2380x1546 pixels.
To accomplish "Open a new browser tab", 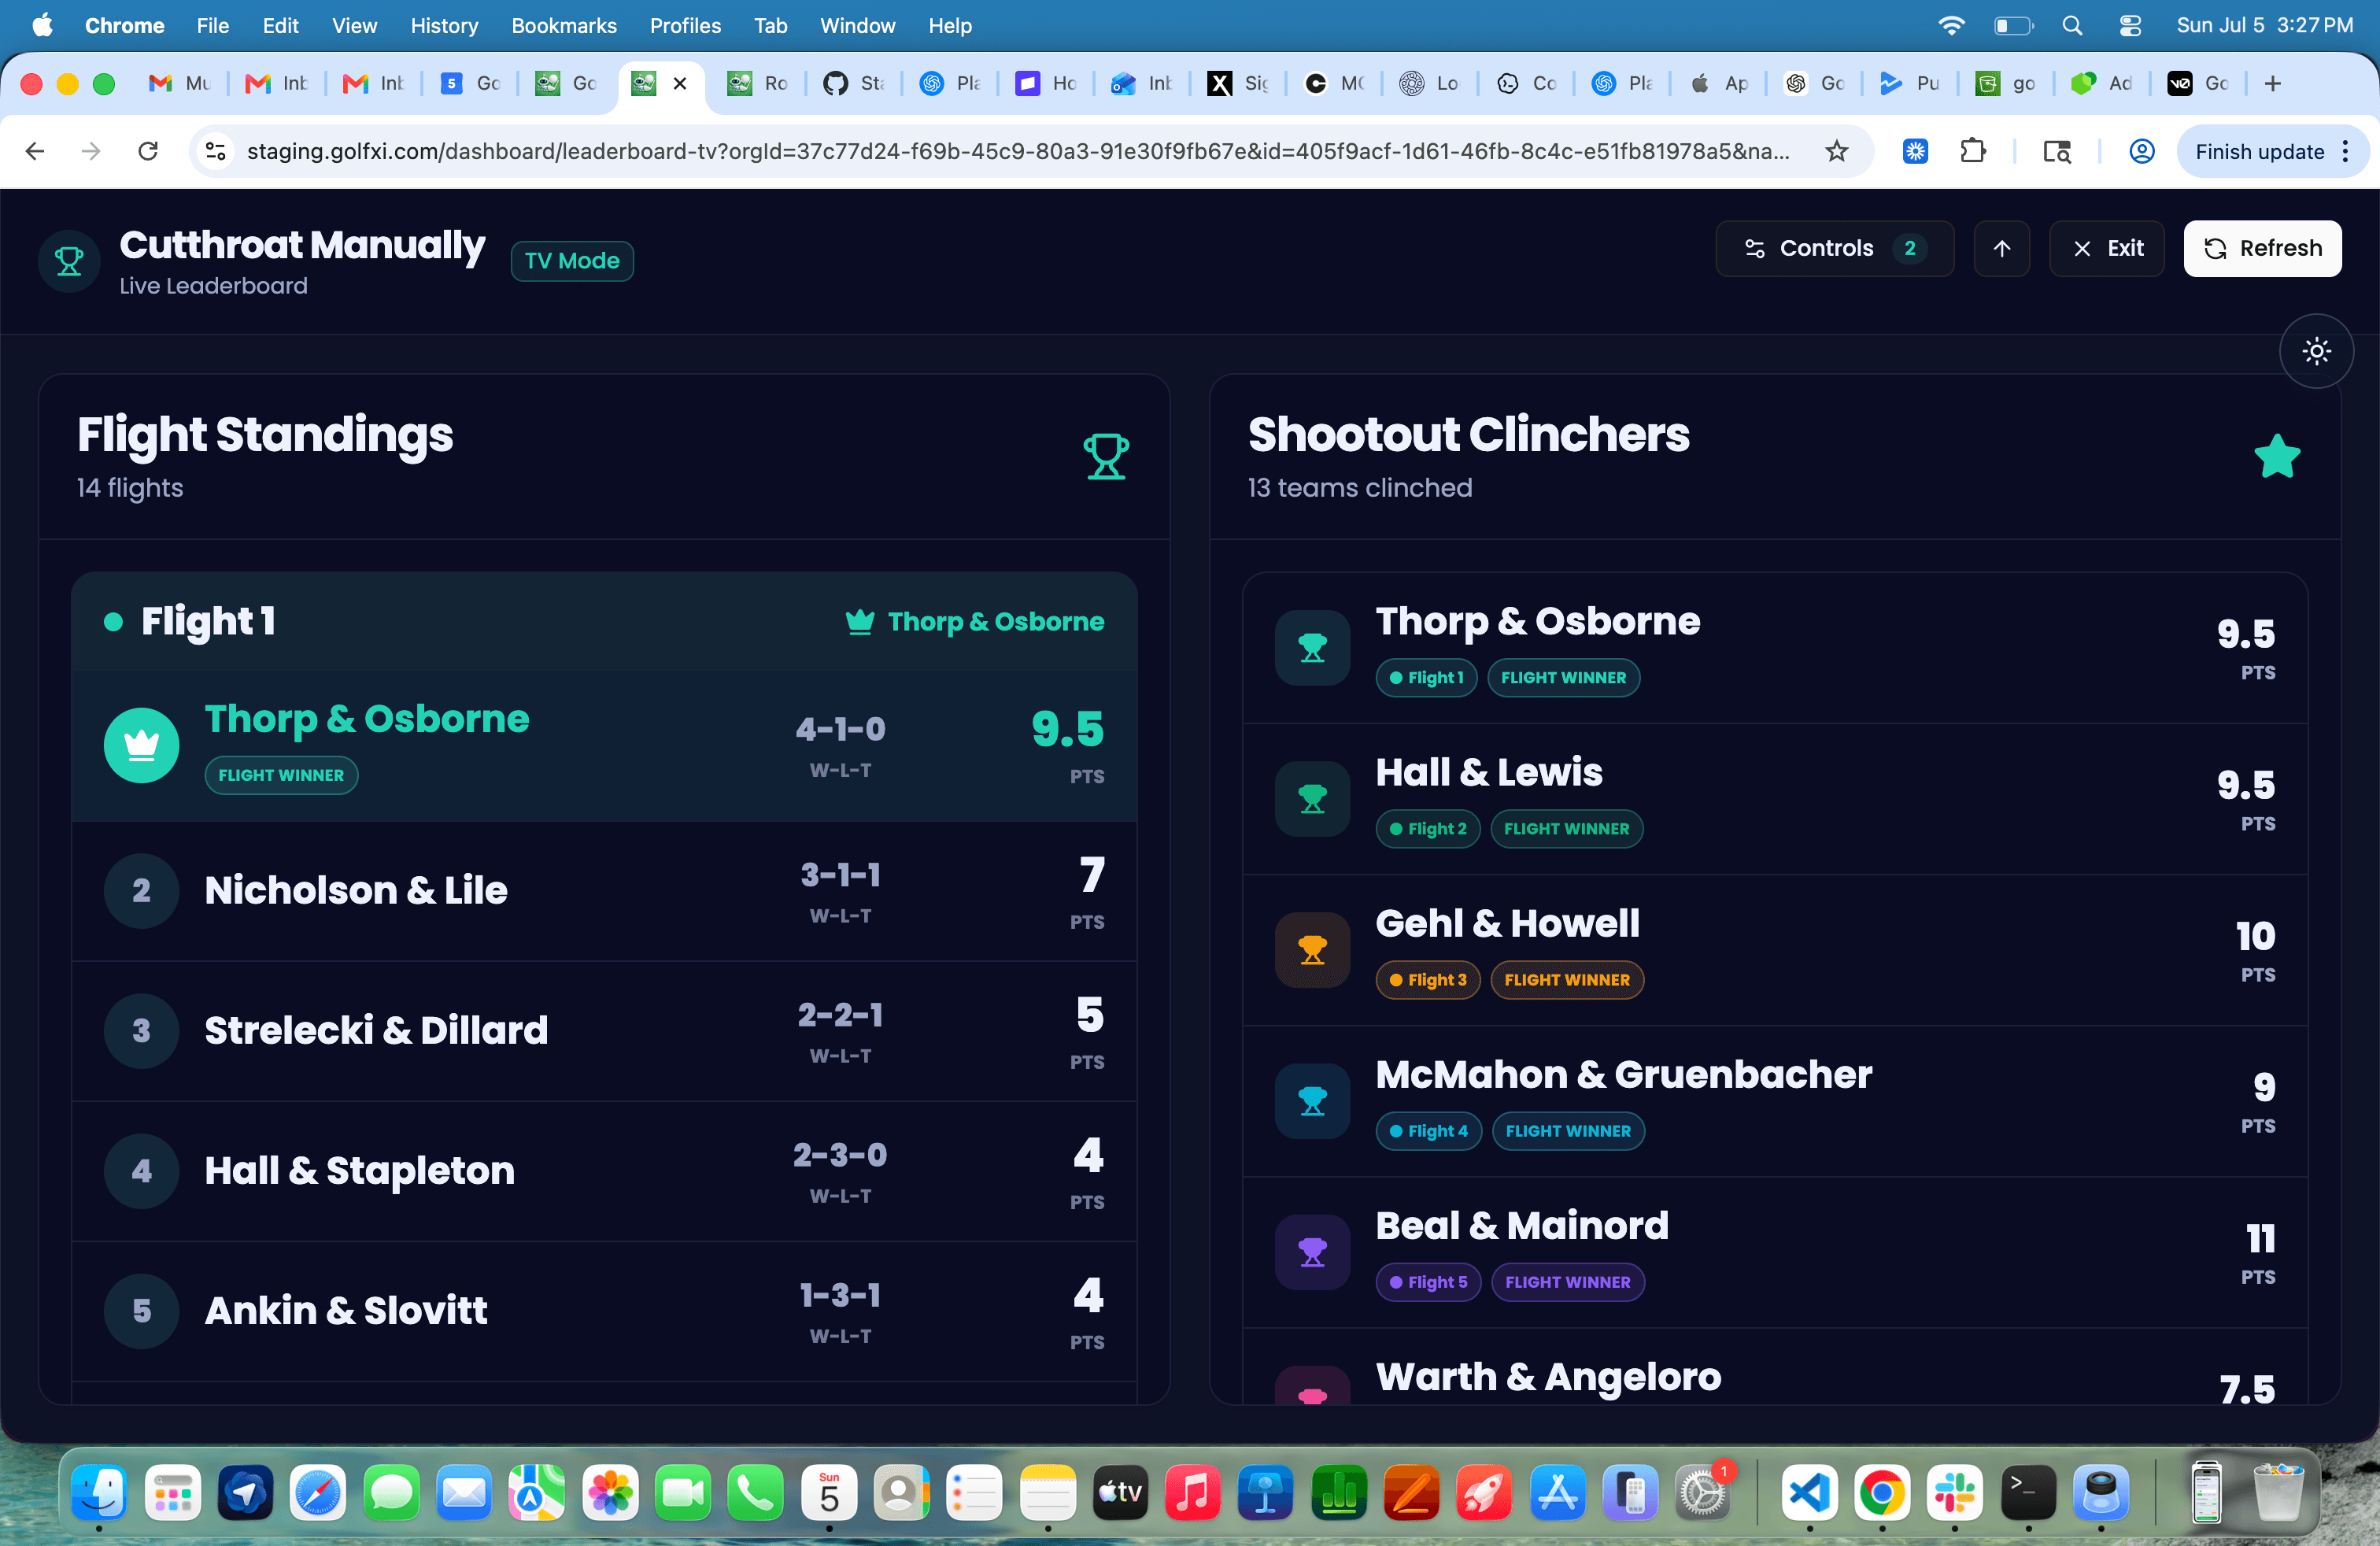I will (2273, 84).
